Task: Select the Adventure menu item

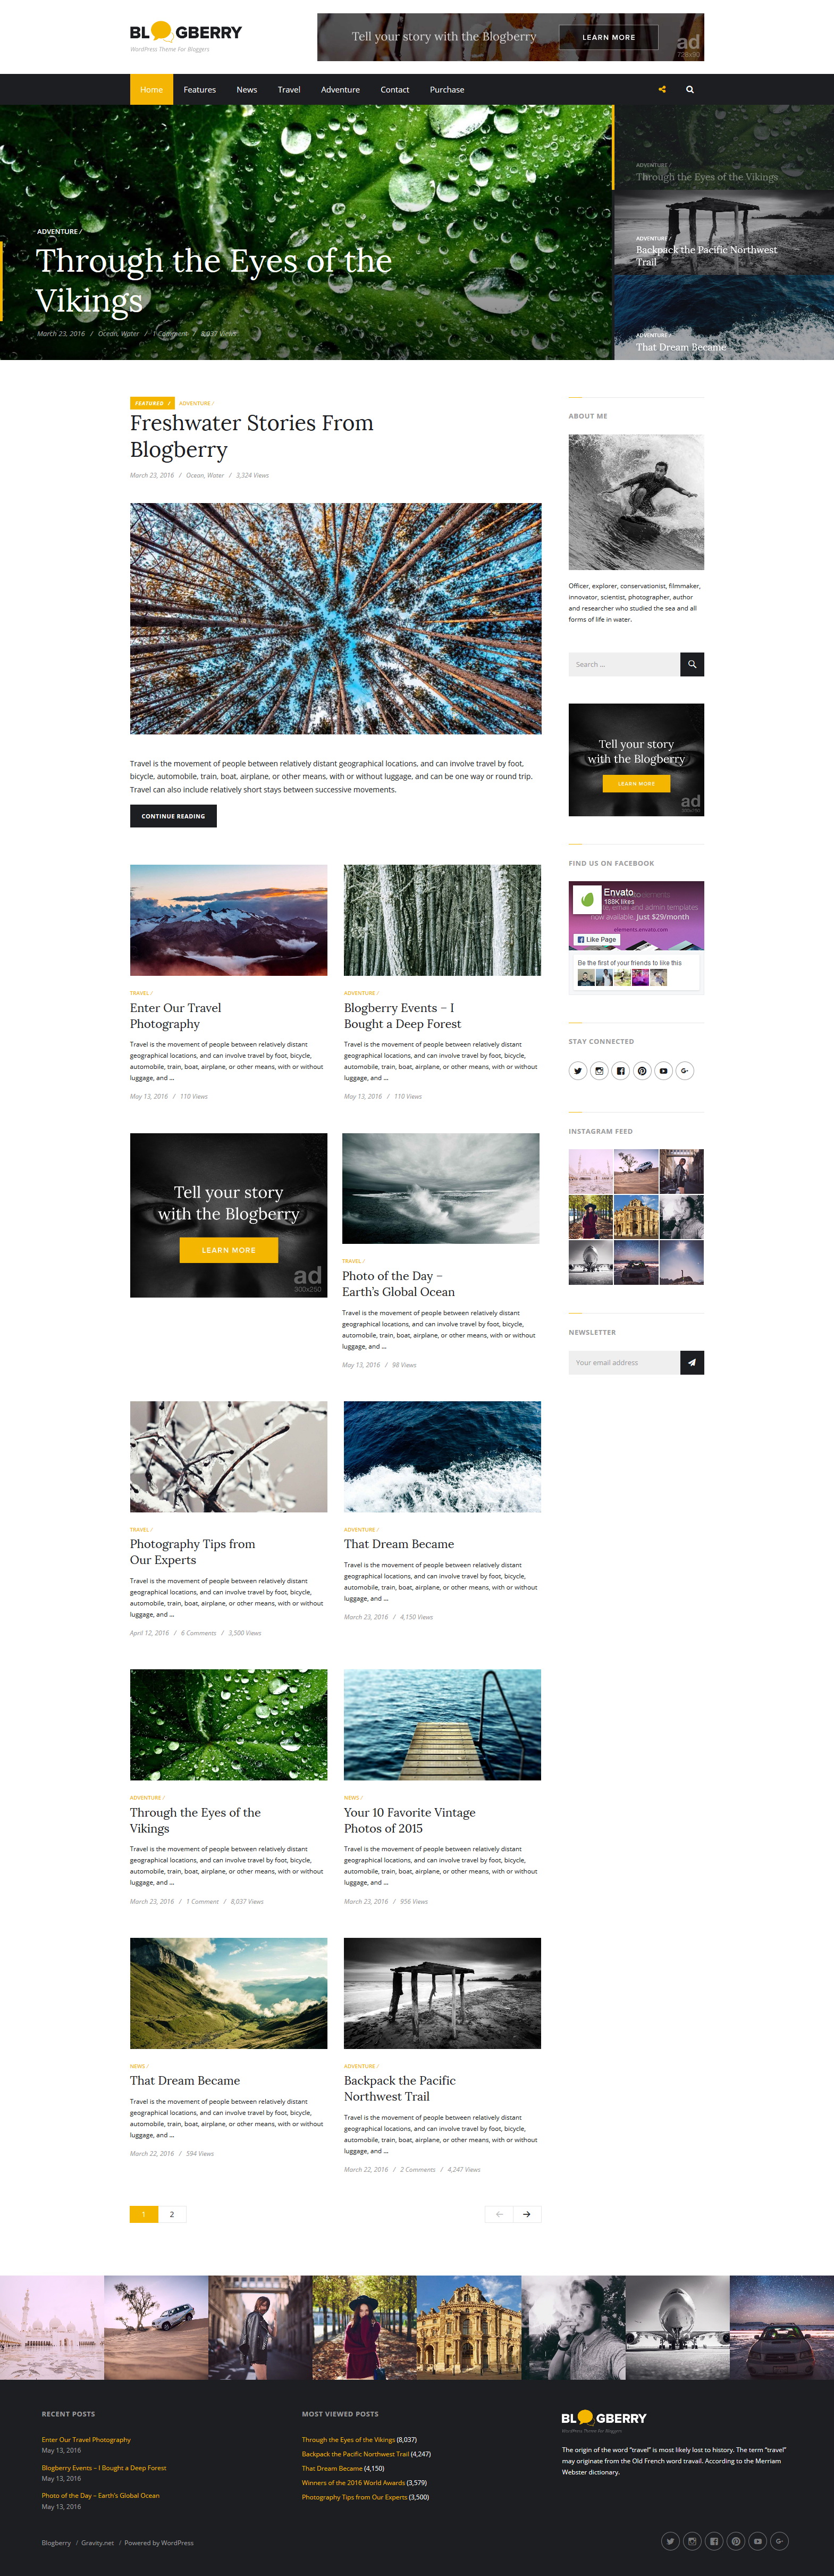Action: click(x=340, y=90)
